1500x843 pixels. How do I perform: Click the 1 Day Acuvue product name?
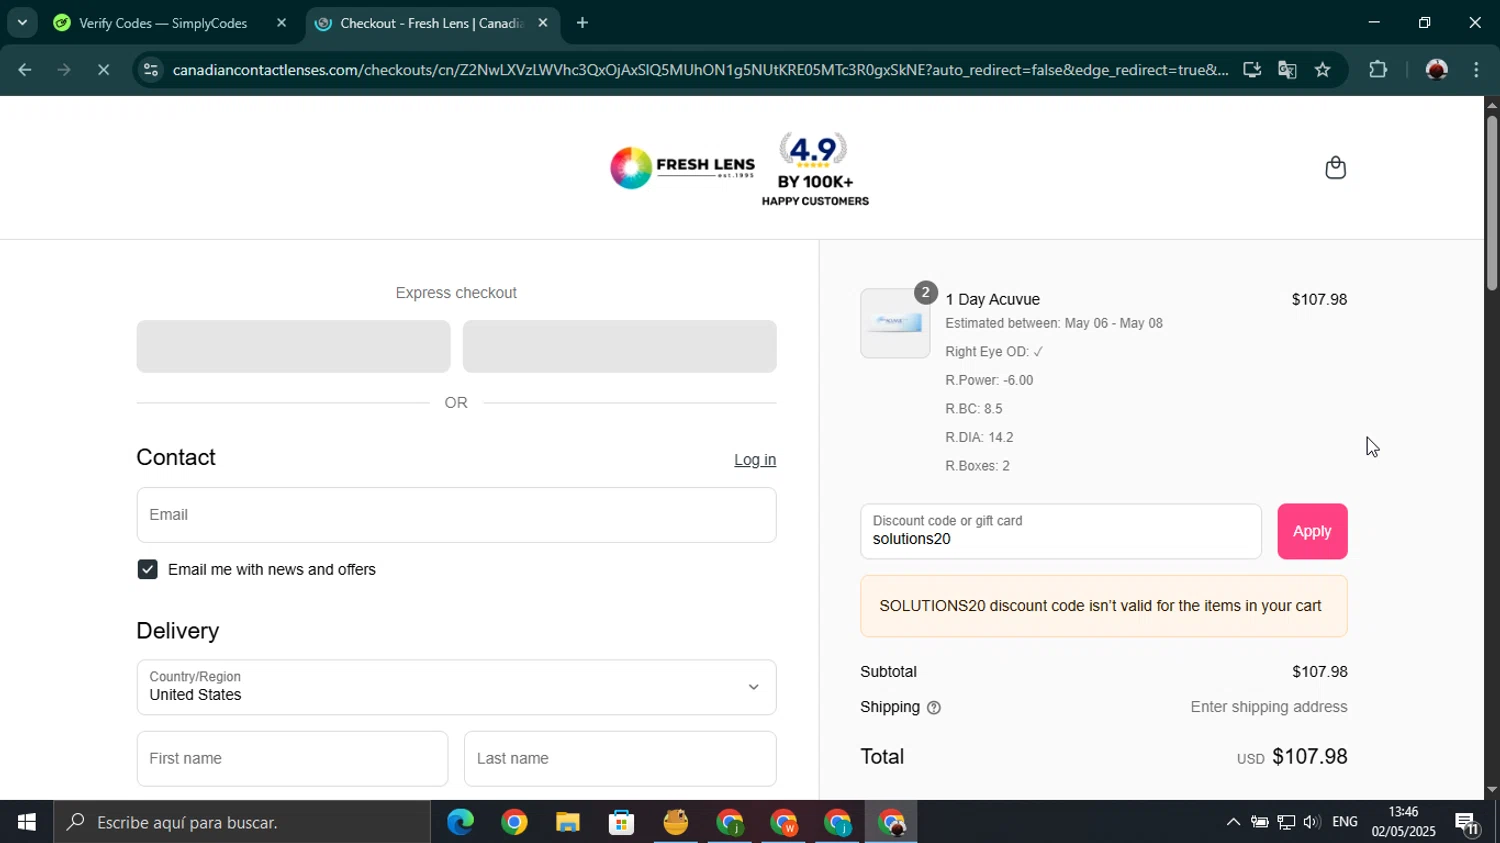click(x=992, y=300)
